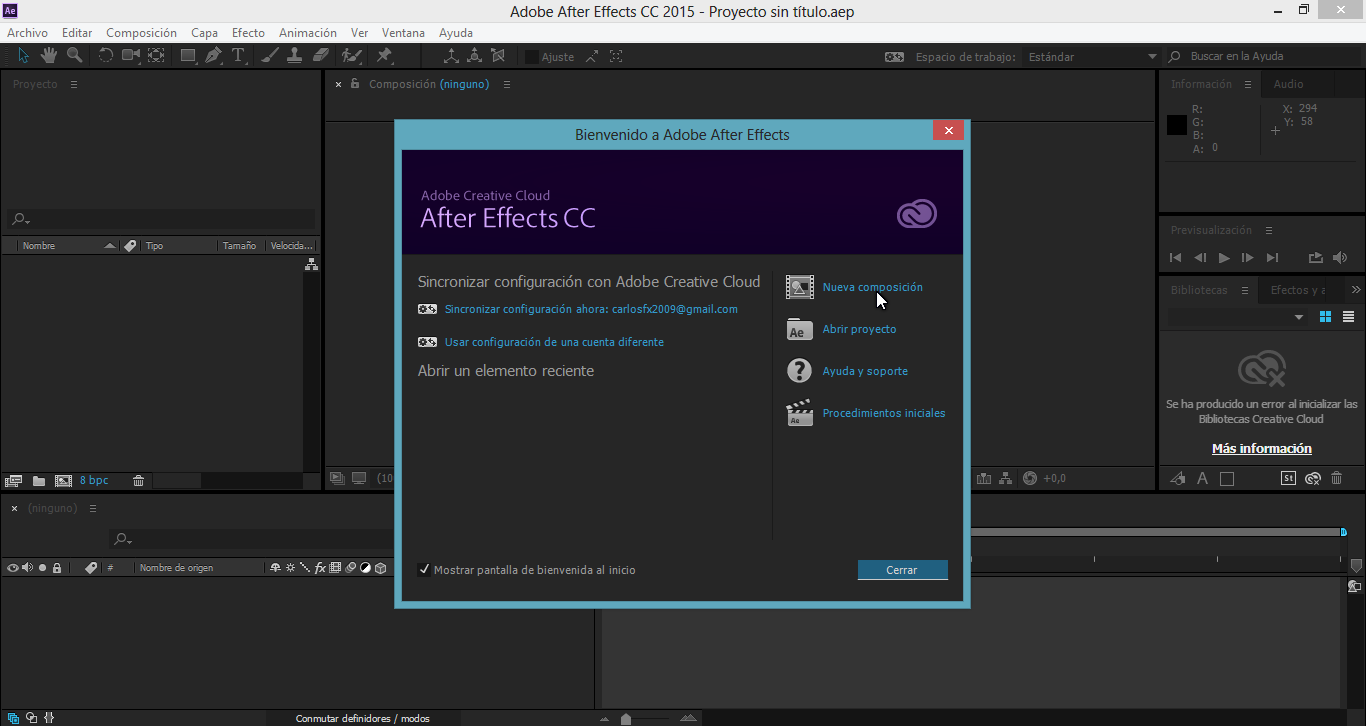This screenshot has height=726, width=1366.
Task: Select the Pen tool
Action: point(213,56)
